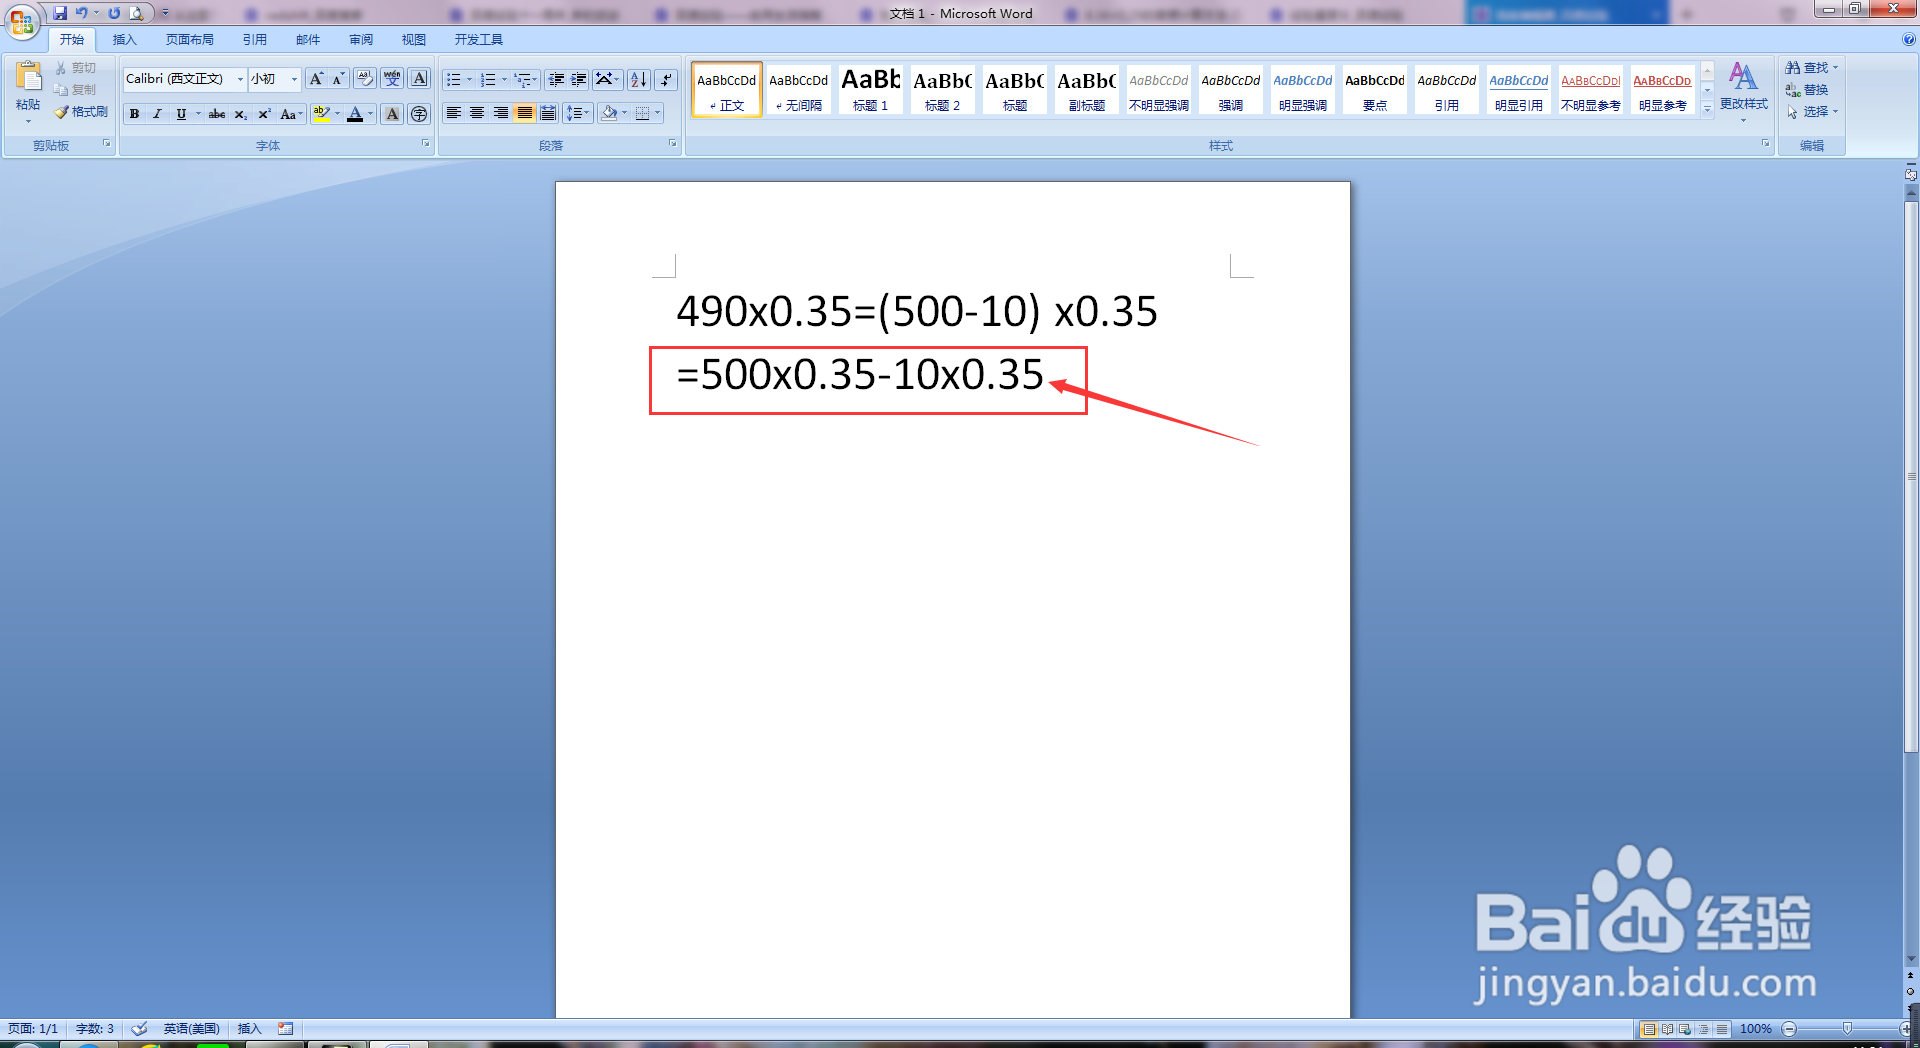Switch to References (引用) tab
The height and width of the screenshot is (1048, 1920).
point(254,40)
